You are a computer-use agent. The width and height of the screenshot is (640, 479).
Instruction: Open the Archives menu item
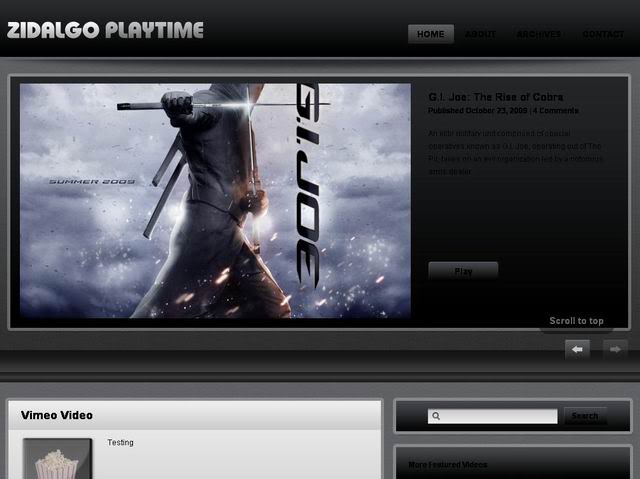tap(539, 34)
